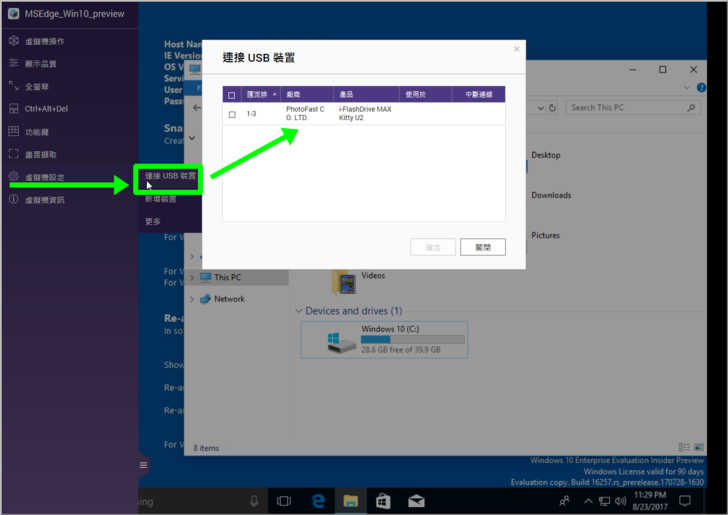Open the Pictures folder in Explorer
Screen dimensions: 728x515
[x=546, y=235]
